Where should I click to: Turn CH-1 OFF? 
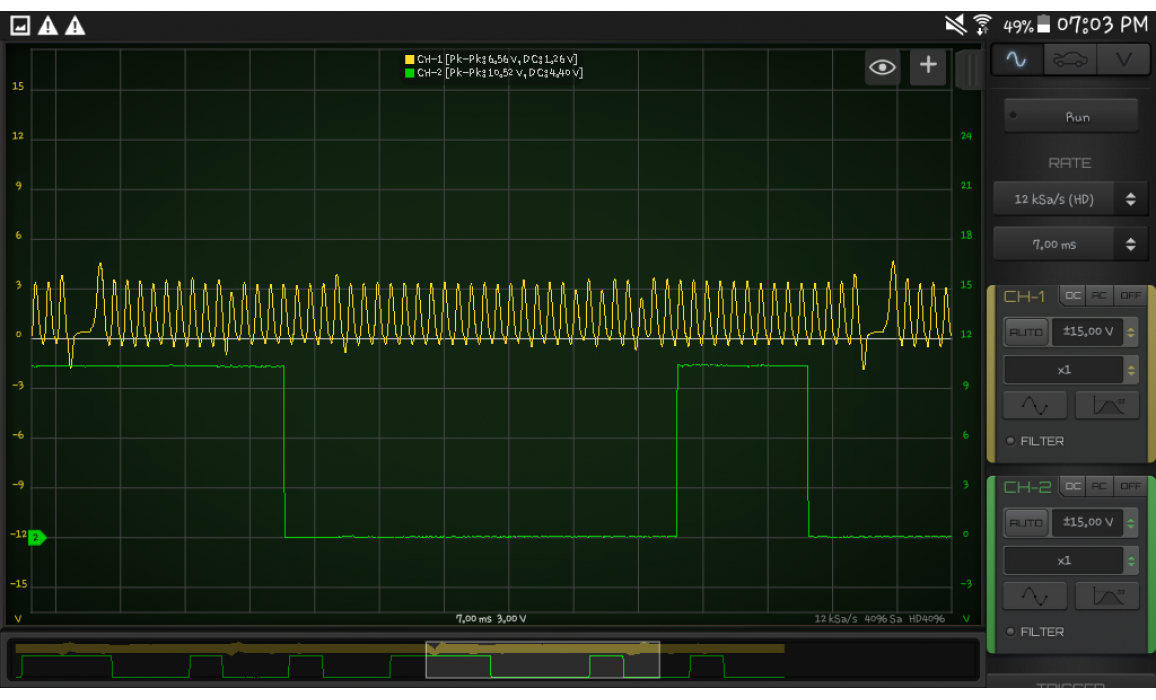(x=1130, y=296)
